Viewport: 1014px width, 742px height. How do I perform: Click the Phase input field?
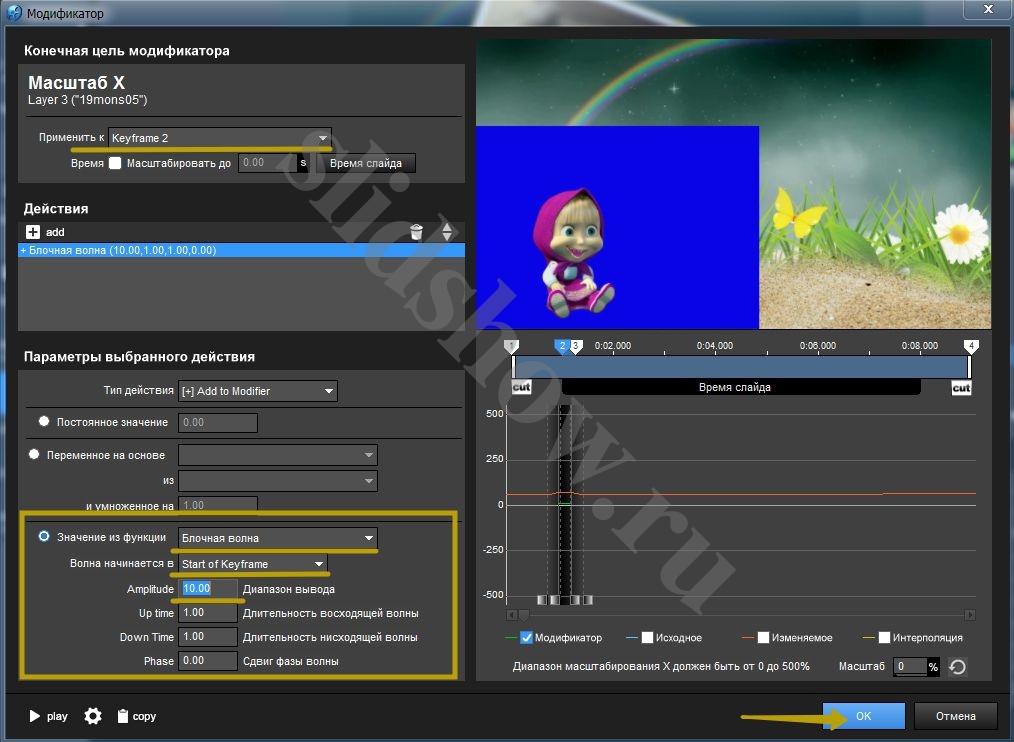[208, 660]
